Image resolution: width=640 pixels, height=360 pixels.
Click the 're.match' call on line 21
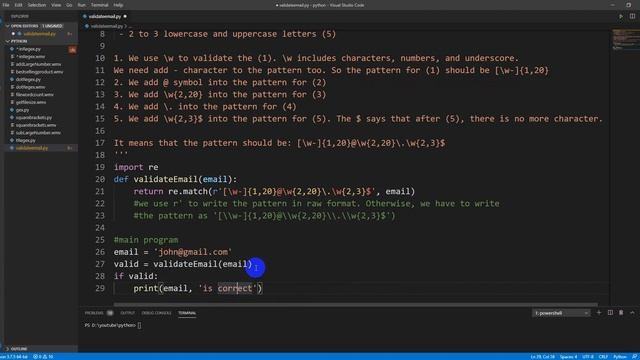coord(188,191)
